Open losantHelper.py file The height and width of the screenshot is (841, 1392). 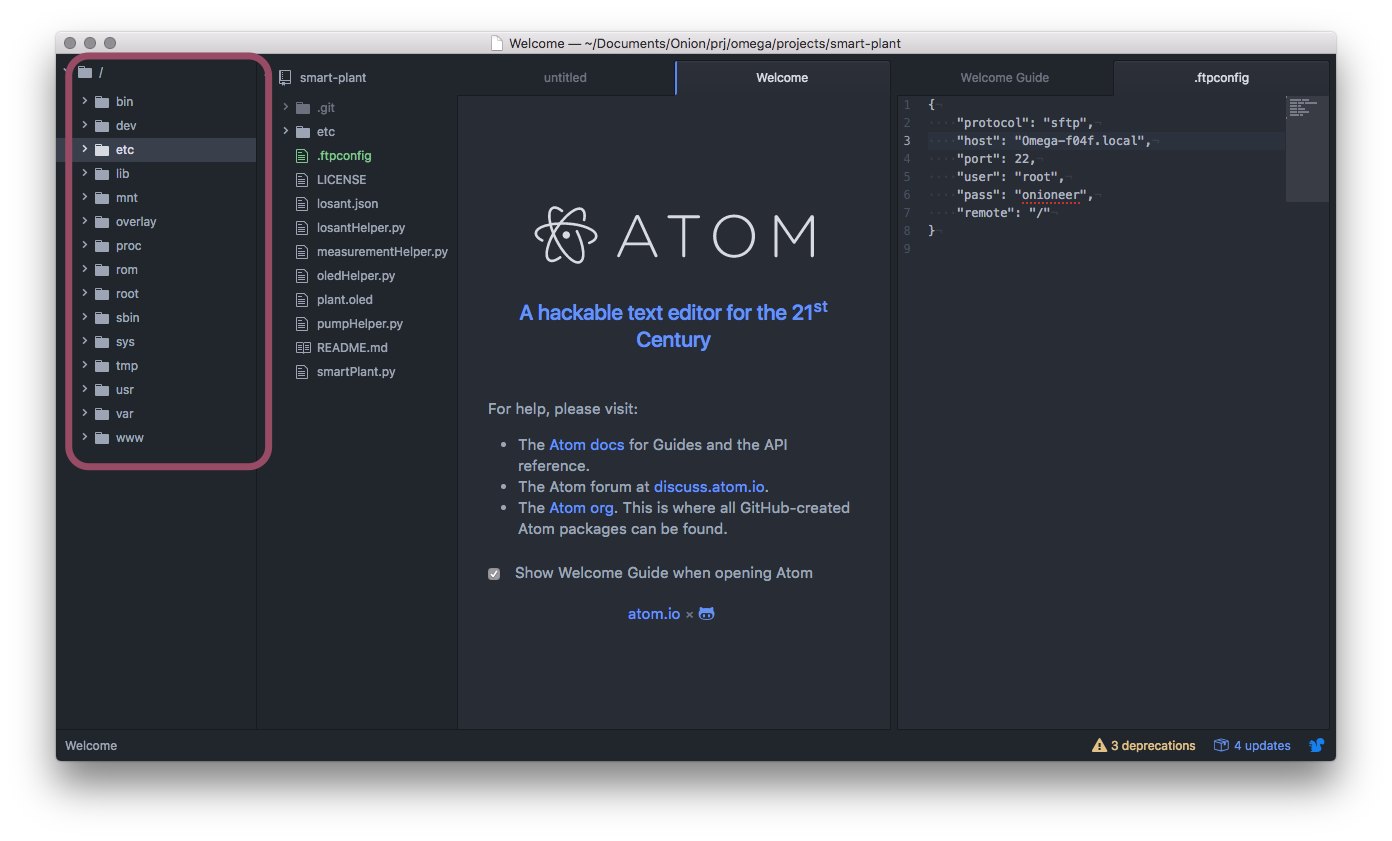(x=361, y=228)
